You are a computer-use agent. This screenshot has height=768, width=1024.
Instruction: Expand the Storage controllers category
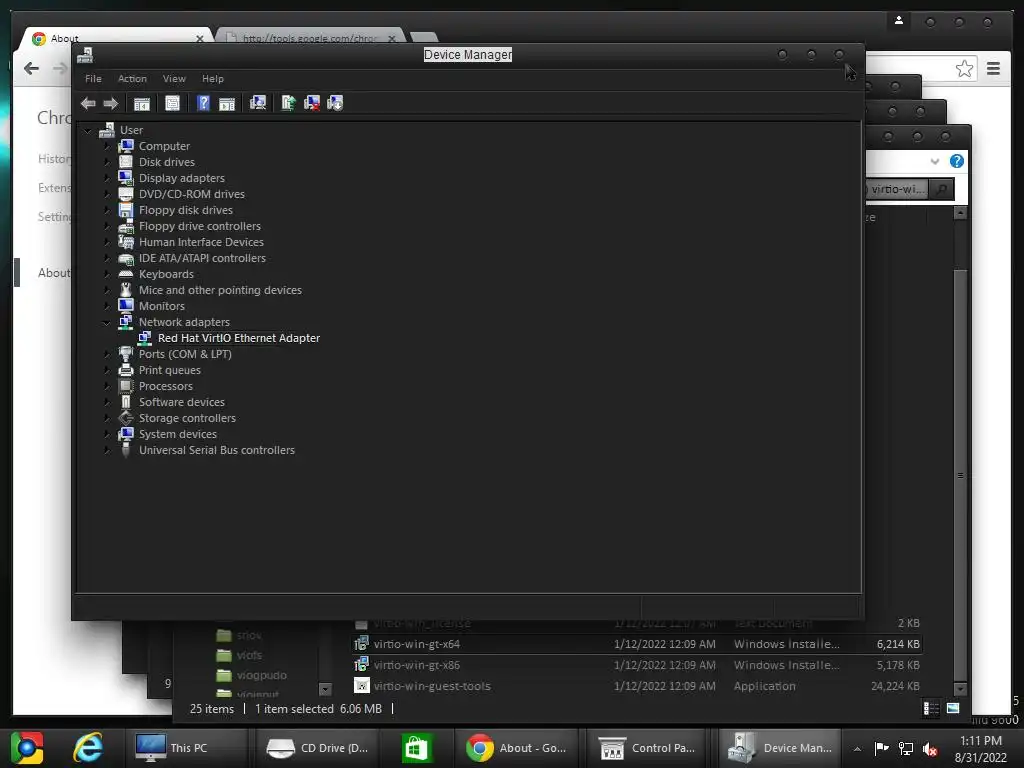click(107, 418)
